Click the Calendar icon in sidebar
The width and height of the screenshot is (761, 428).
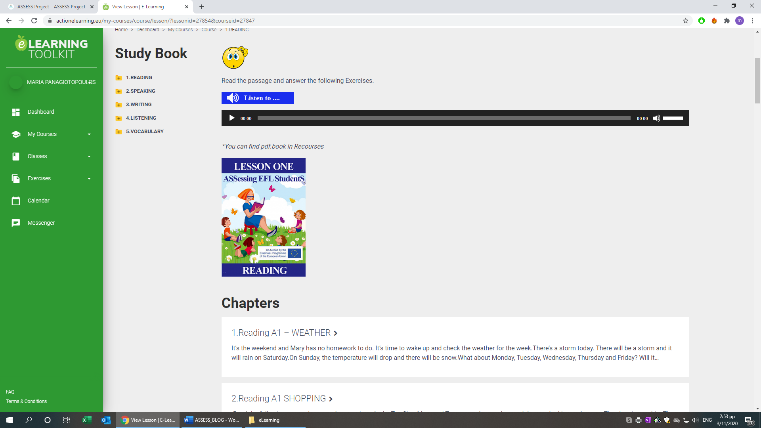tap(16, 200)
